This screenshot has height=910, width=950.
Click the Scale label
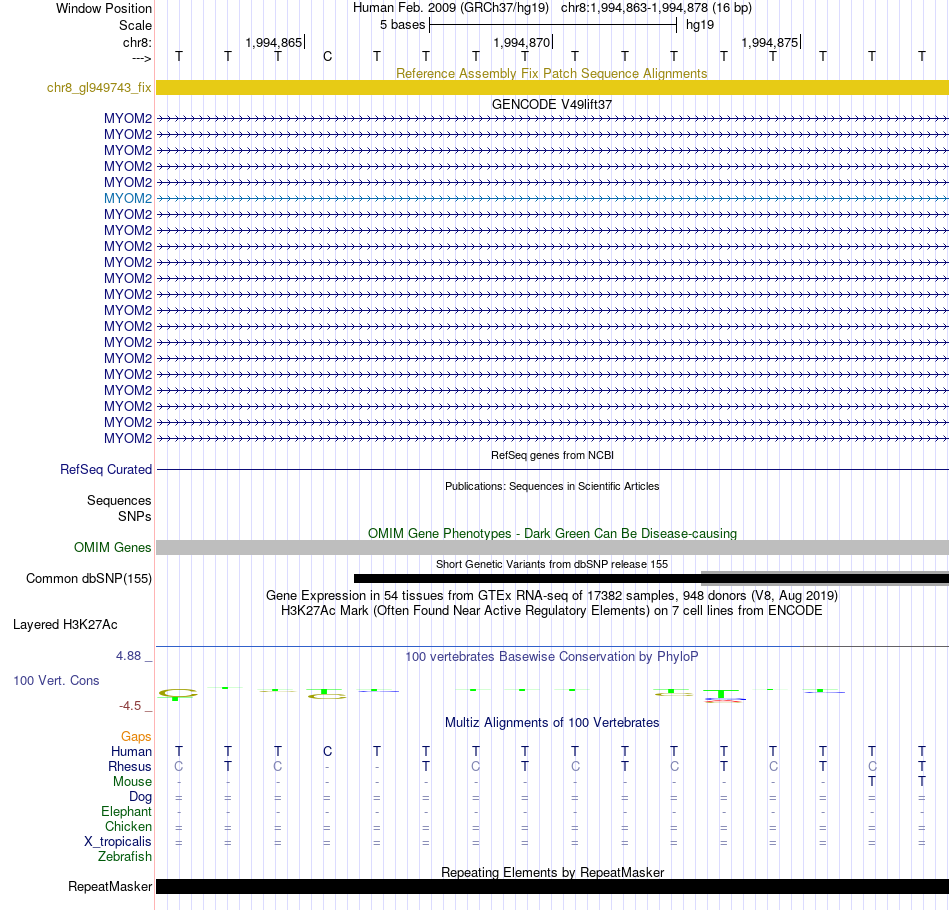(135, 25)
